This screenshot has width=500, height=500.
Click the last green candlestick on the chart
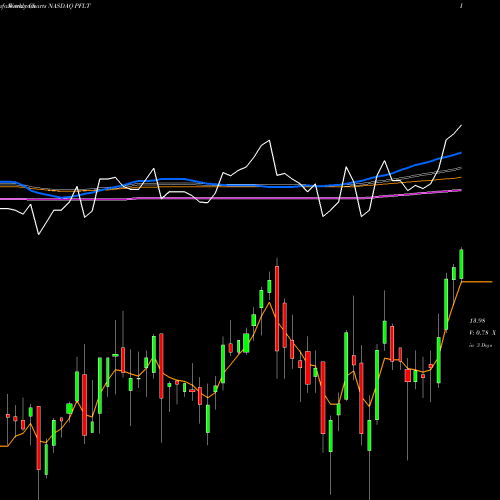(x=461, y=264)
